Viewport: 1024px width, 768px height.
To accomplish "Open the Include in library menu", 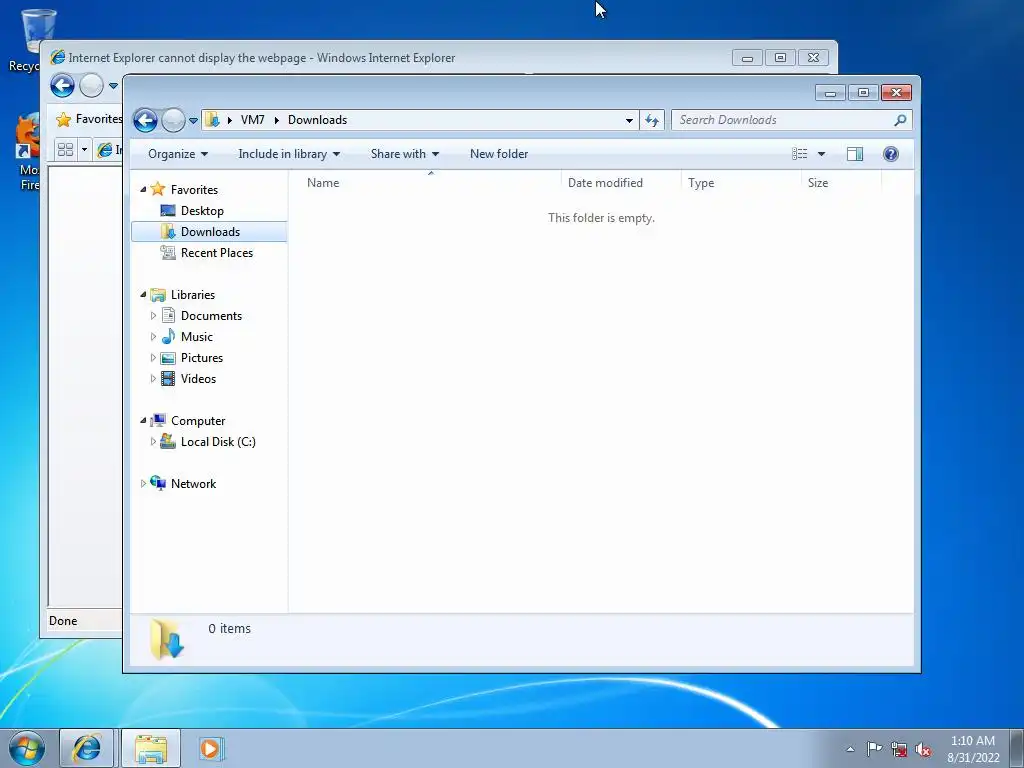I will pos(289,154).
